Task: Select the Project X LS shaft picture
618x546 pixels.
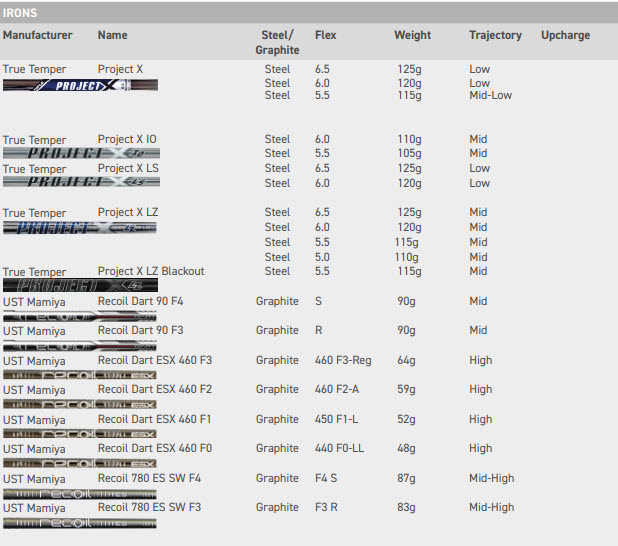Action: [x=79, y=183]
